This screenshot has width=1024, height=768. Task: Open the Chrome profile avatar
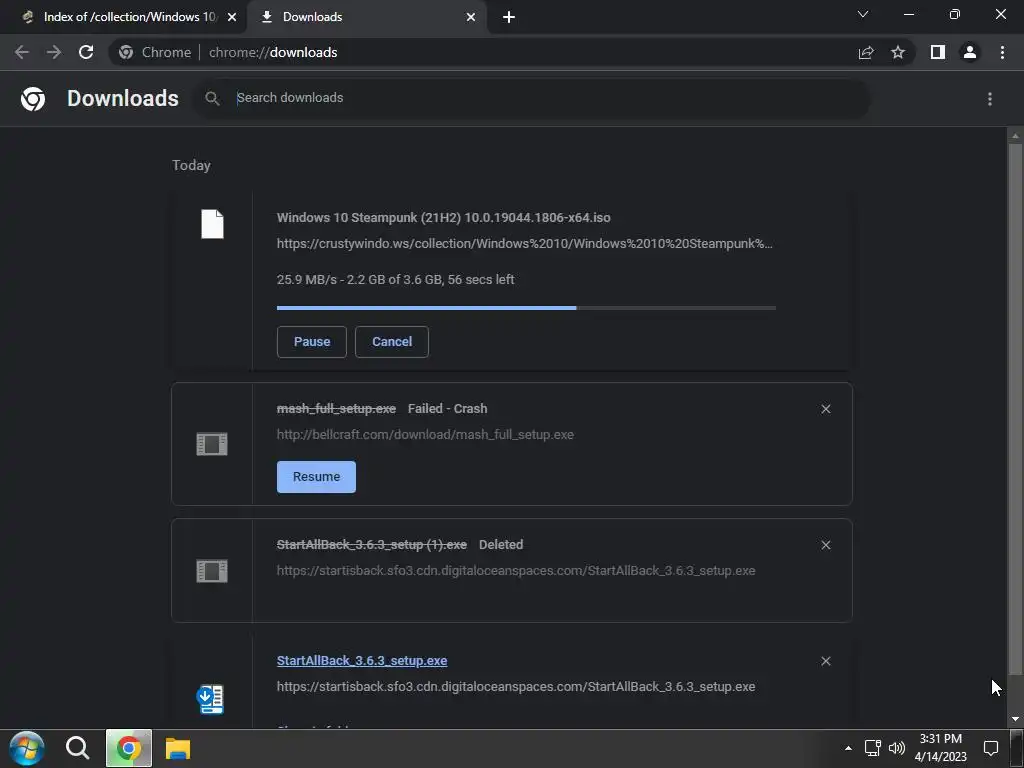[970, 52]
